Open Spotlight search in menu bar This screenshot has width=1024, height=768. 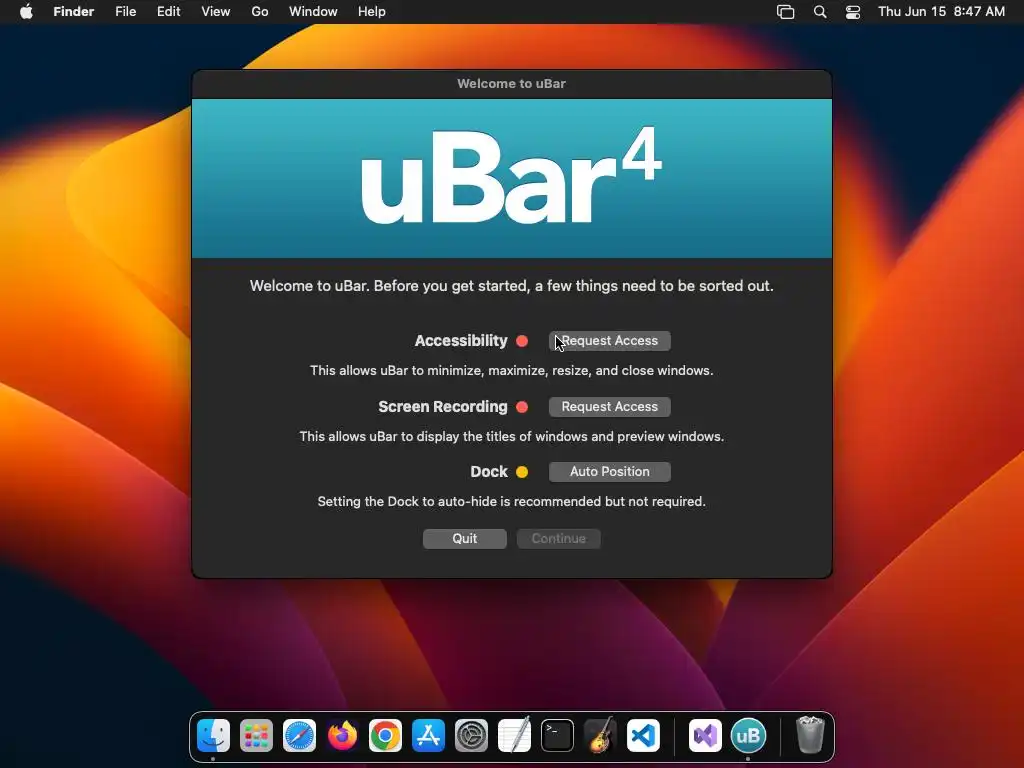click(x=820, y=12)
